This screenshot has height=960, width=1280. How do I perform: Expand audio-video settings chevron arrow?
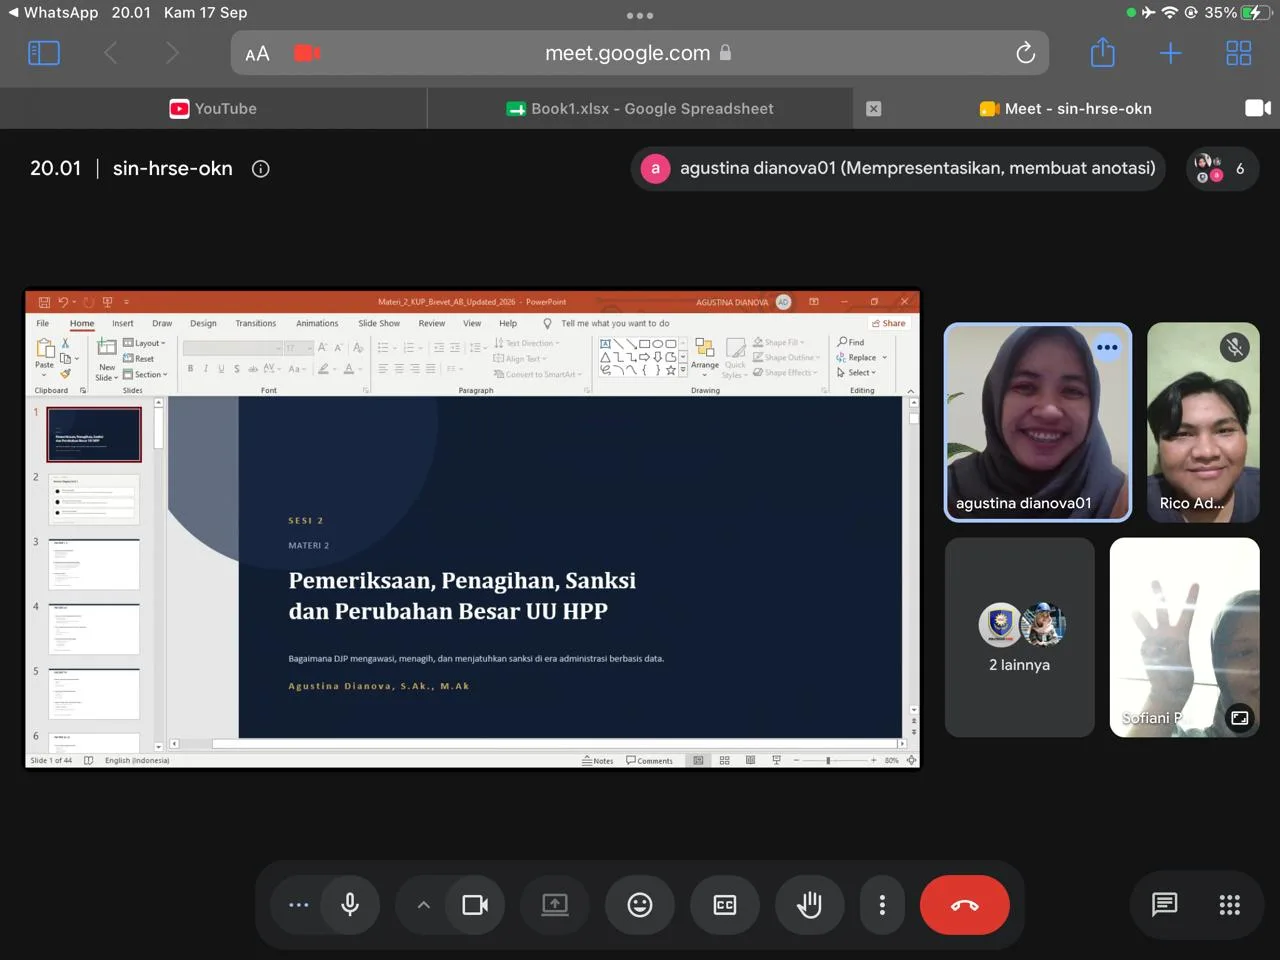pyautogui.click(x=423, y=905)
